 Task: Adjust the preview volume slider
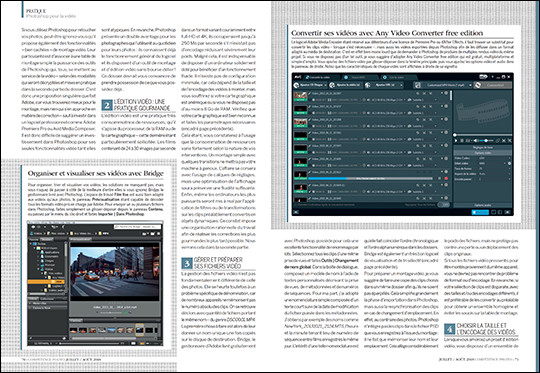pyautogui.click(x=486, y=141)
